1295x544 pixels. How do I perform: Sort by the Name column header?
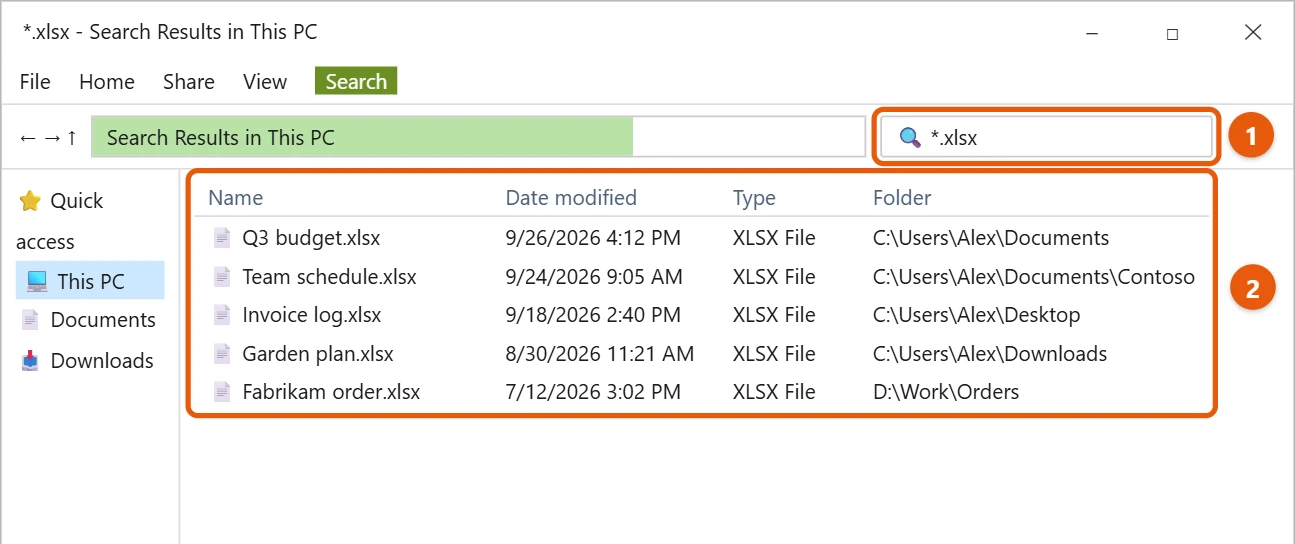click(235, 198)
